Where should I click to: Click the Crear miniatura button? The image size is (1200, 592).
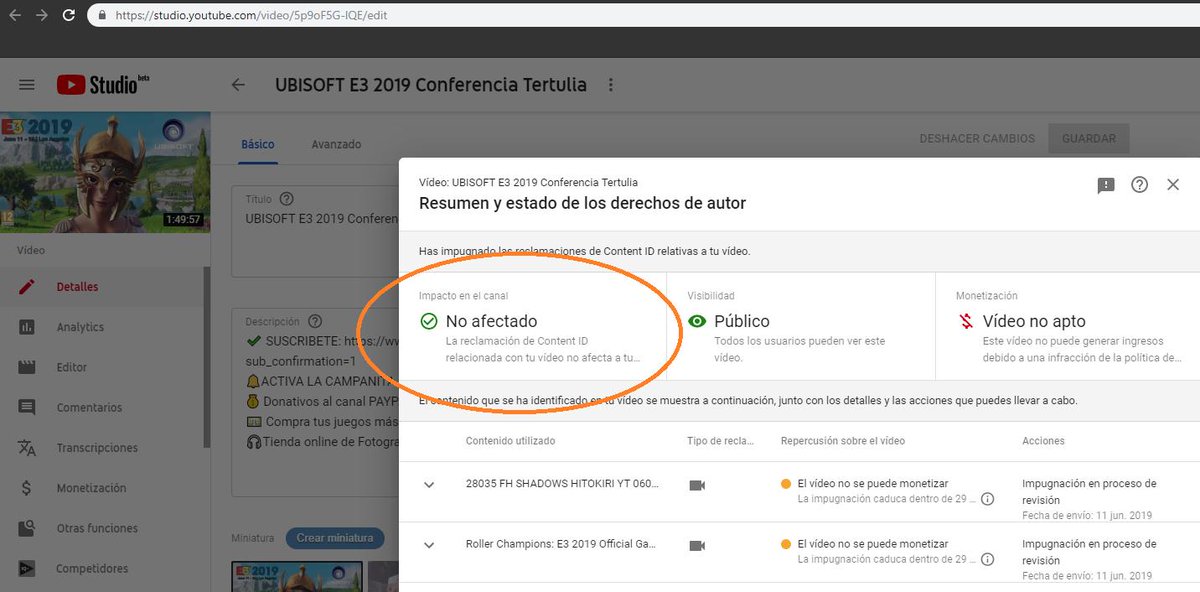pyautogui.click(x=335, y=538)
